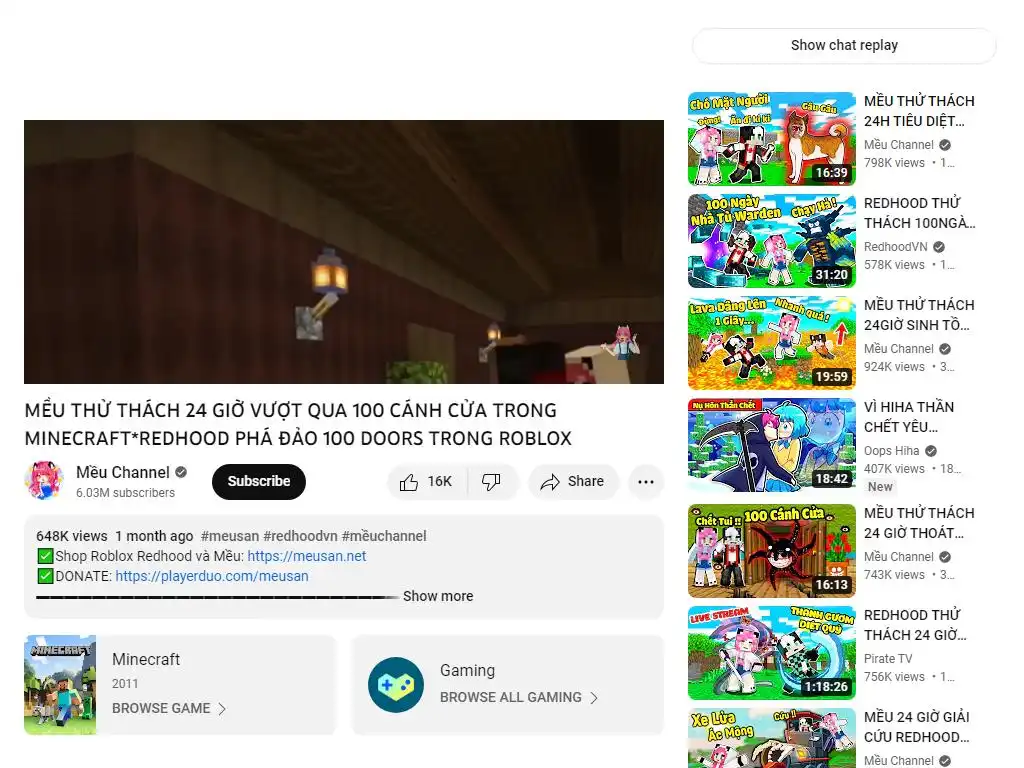Image resolution: width=1024 pixels, height=768 pixels.
Task: Click the 756K views text in sidebar
Action: [x=894, y=677]
